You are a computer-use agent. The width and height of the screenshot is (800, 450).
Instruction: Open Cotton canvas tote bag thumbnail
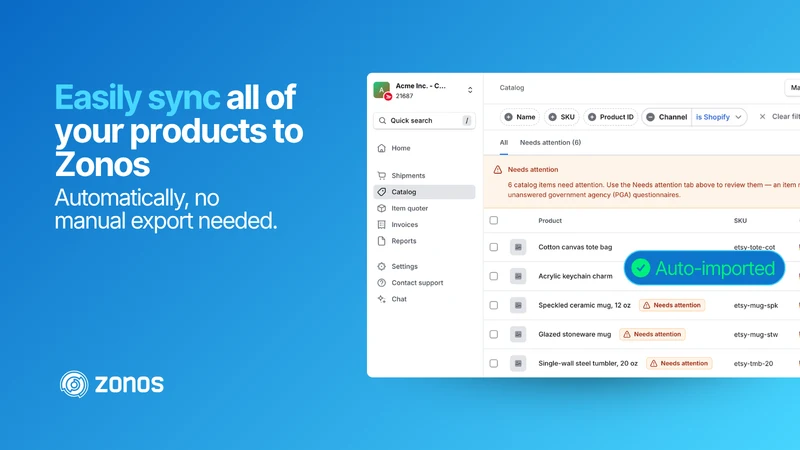point(518,247)
